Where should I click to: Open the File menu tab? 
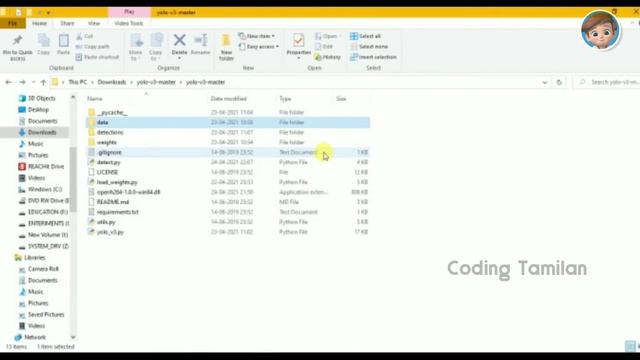pos(13,23)
